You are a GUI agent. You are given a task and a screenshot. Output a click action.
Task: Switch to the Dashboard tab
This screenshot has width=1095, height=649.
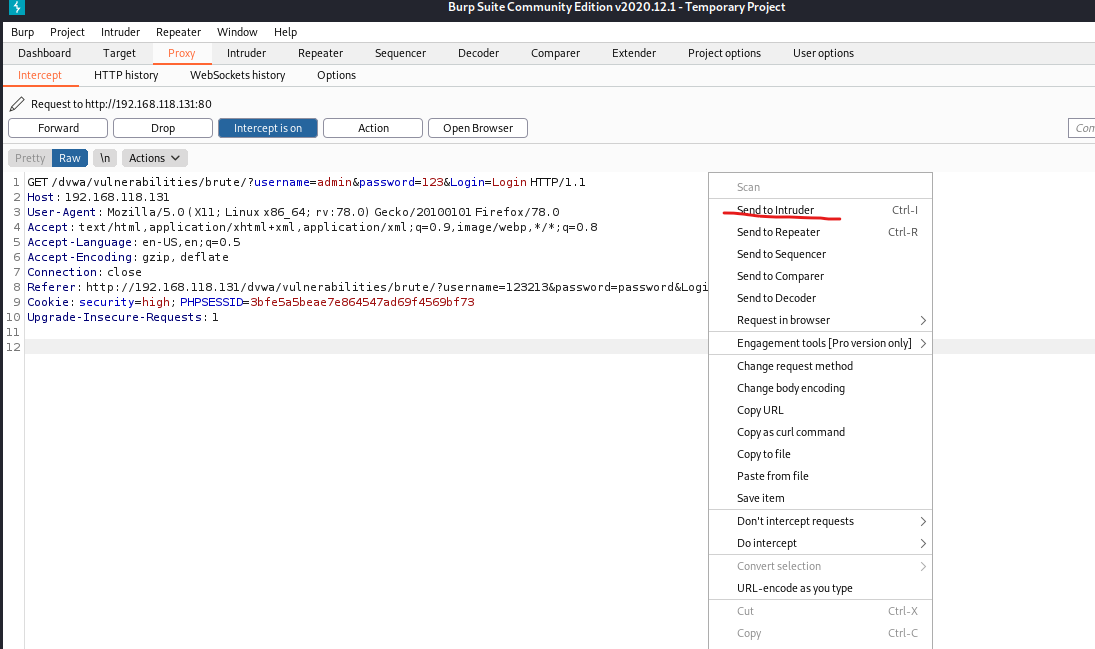click(45, 53)
